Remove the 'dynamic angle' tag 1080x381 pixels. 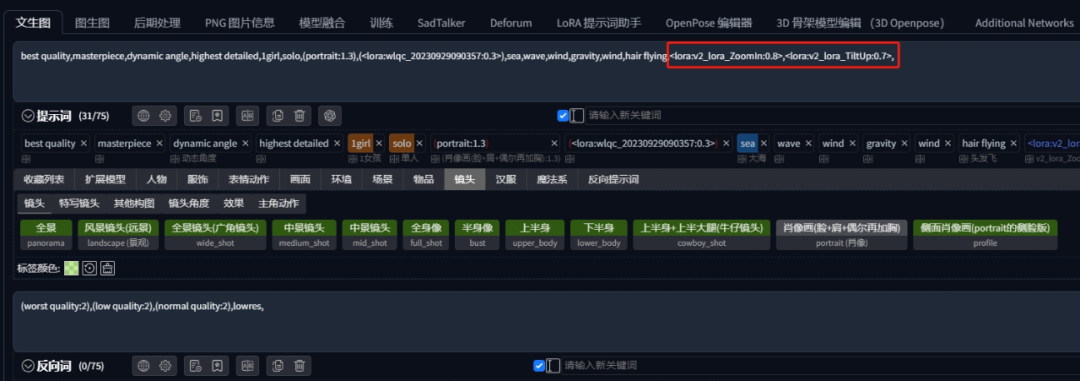245,144
